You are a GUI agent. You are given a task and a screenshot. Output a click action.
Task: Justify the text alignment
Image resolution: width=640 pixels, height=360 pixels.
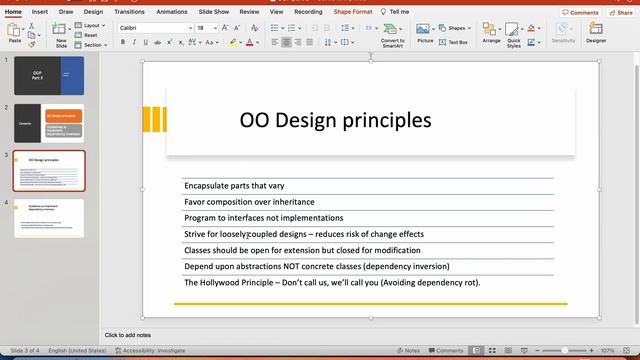310,42
